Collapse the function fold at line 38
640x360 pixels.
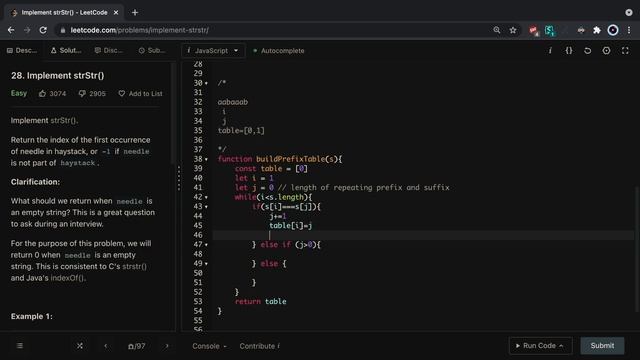point(206,159)
